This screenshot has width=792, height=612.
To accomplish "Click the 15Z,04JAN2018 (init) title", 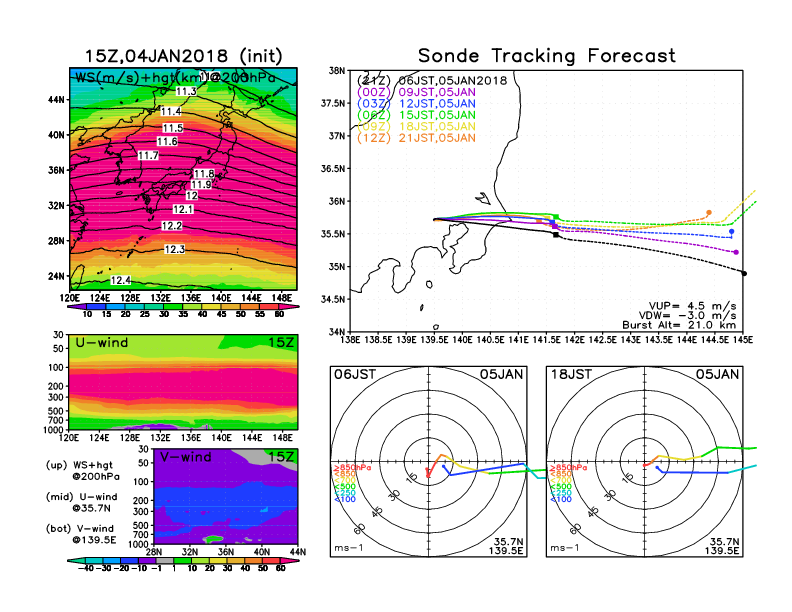I will click(183, 56).
